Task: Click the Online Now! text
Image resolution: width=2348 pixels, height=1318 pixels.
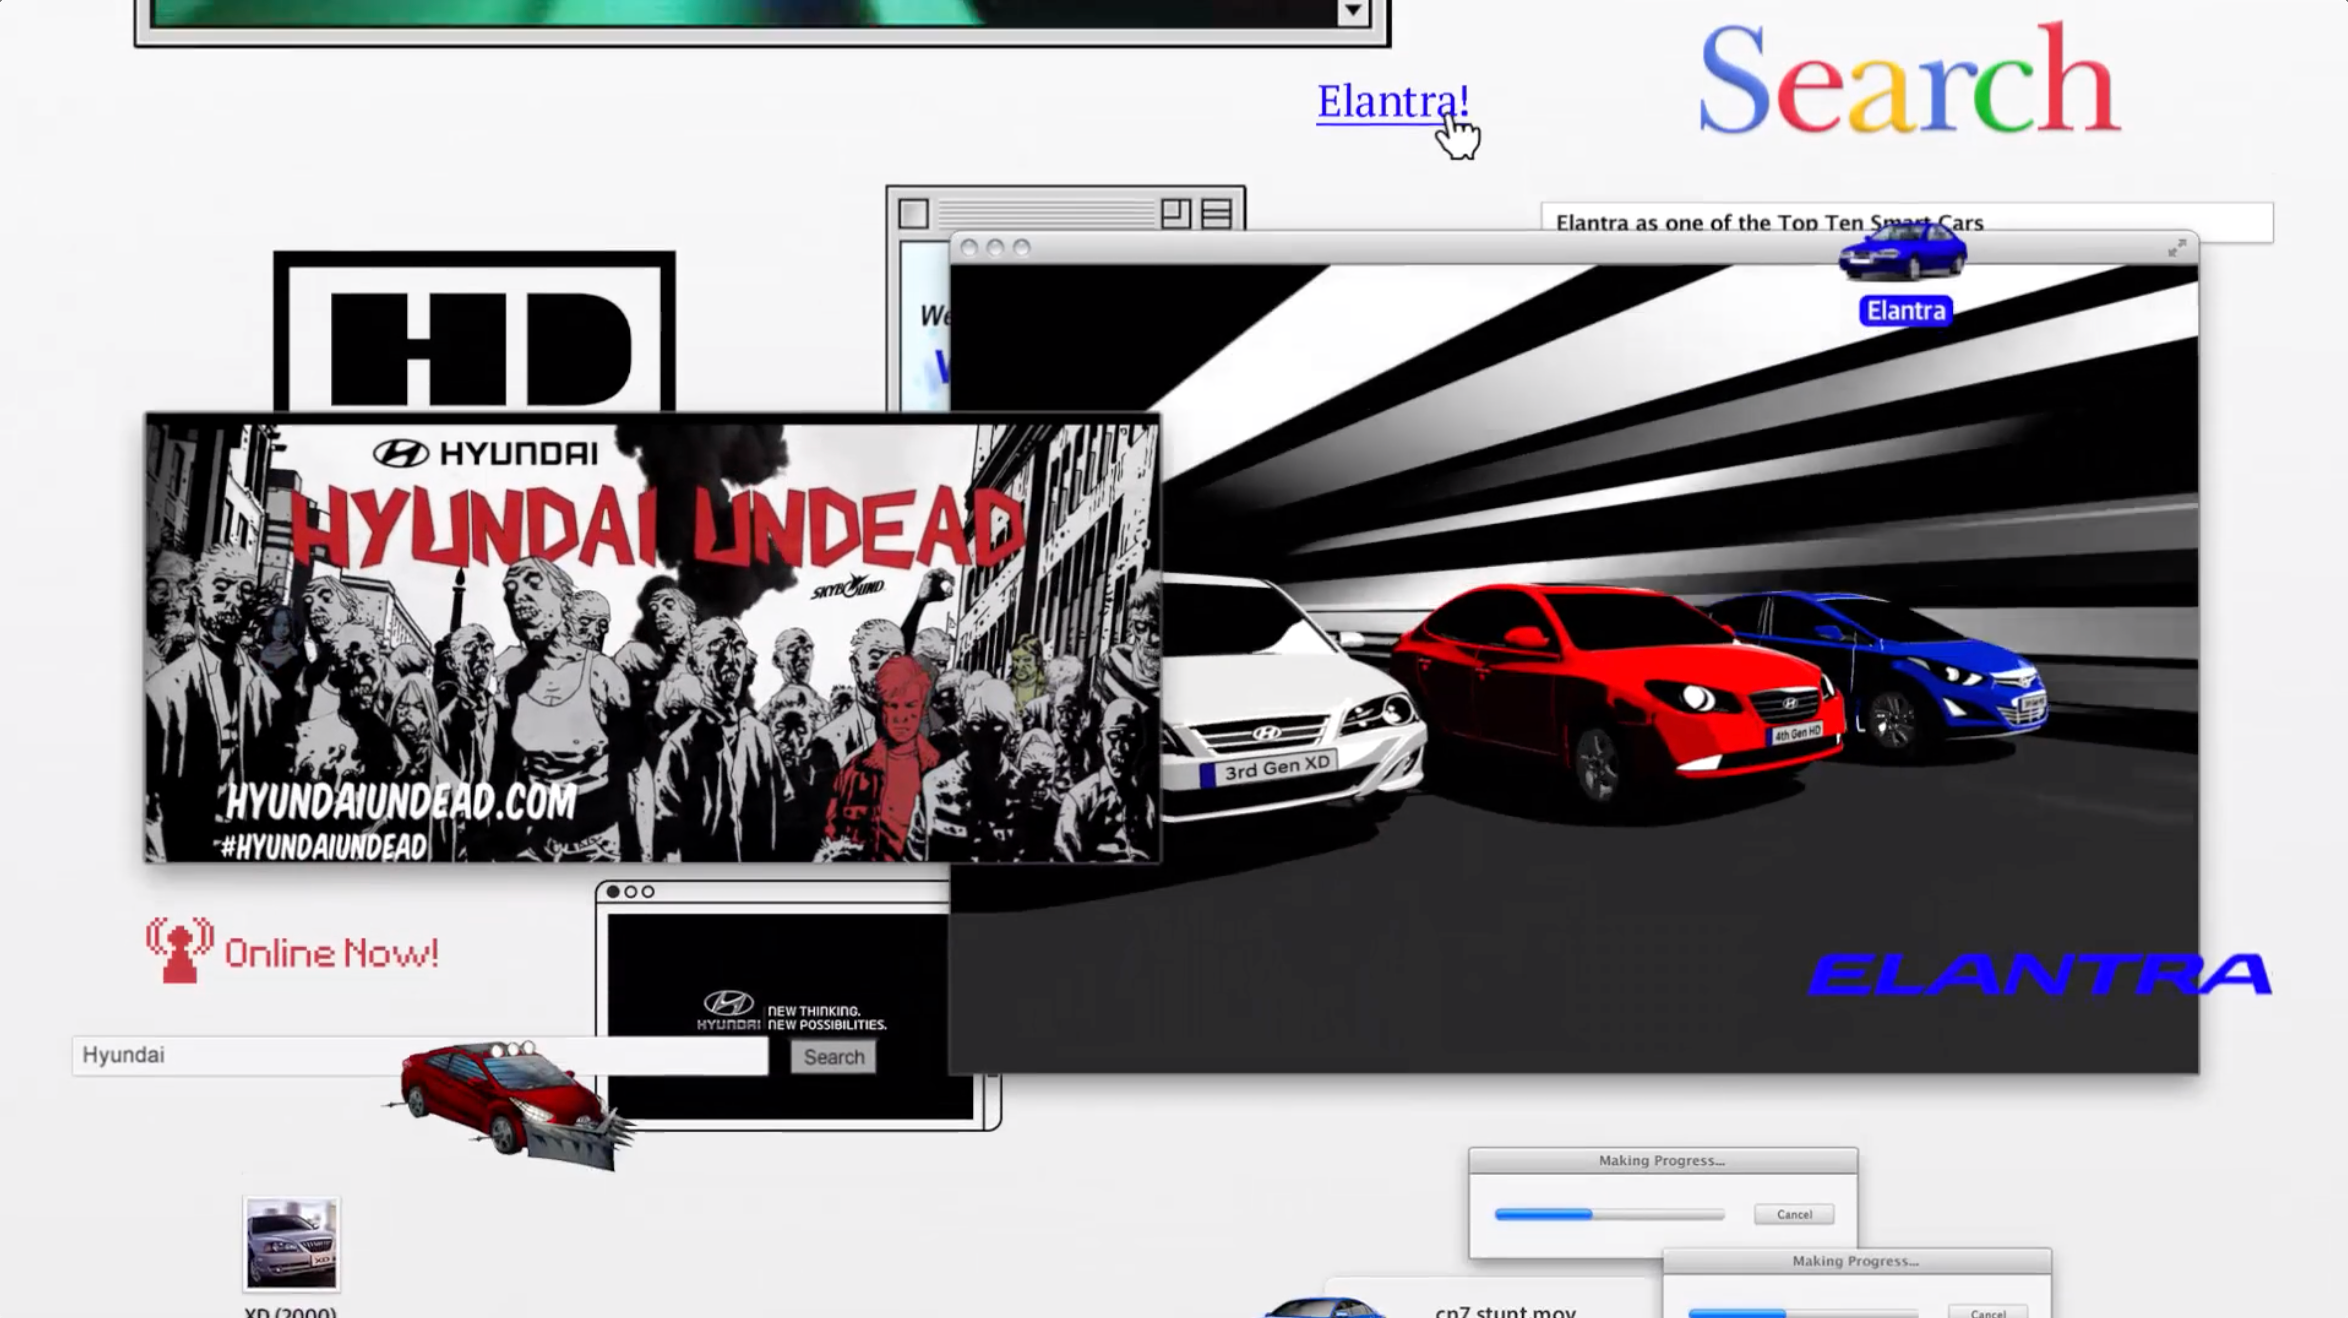Action: click(x=331, y=953)
